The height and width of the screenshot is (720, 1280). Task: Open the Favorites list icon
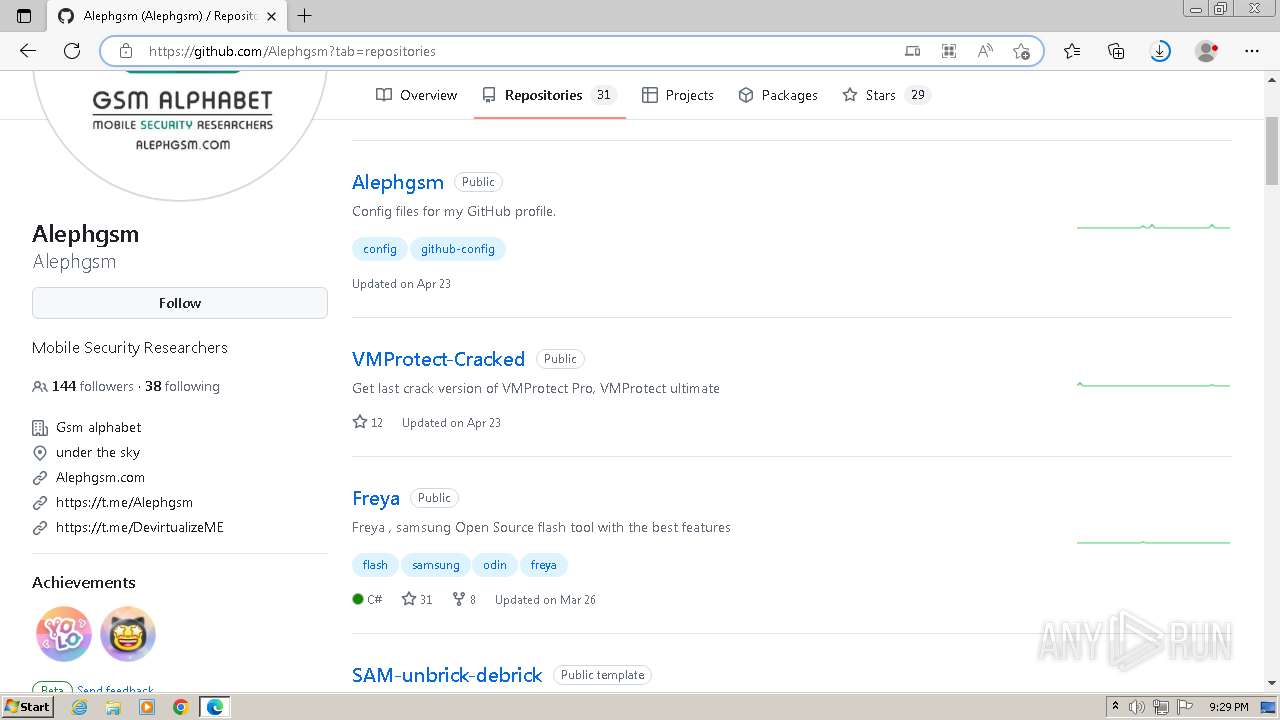(x=1072, y=51)
